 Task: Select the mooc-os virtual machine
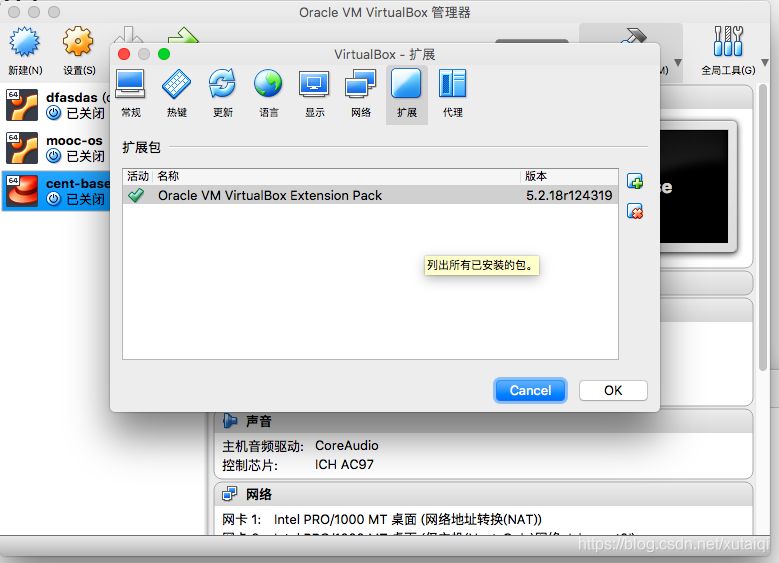[56, 148]
